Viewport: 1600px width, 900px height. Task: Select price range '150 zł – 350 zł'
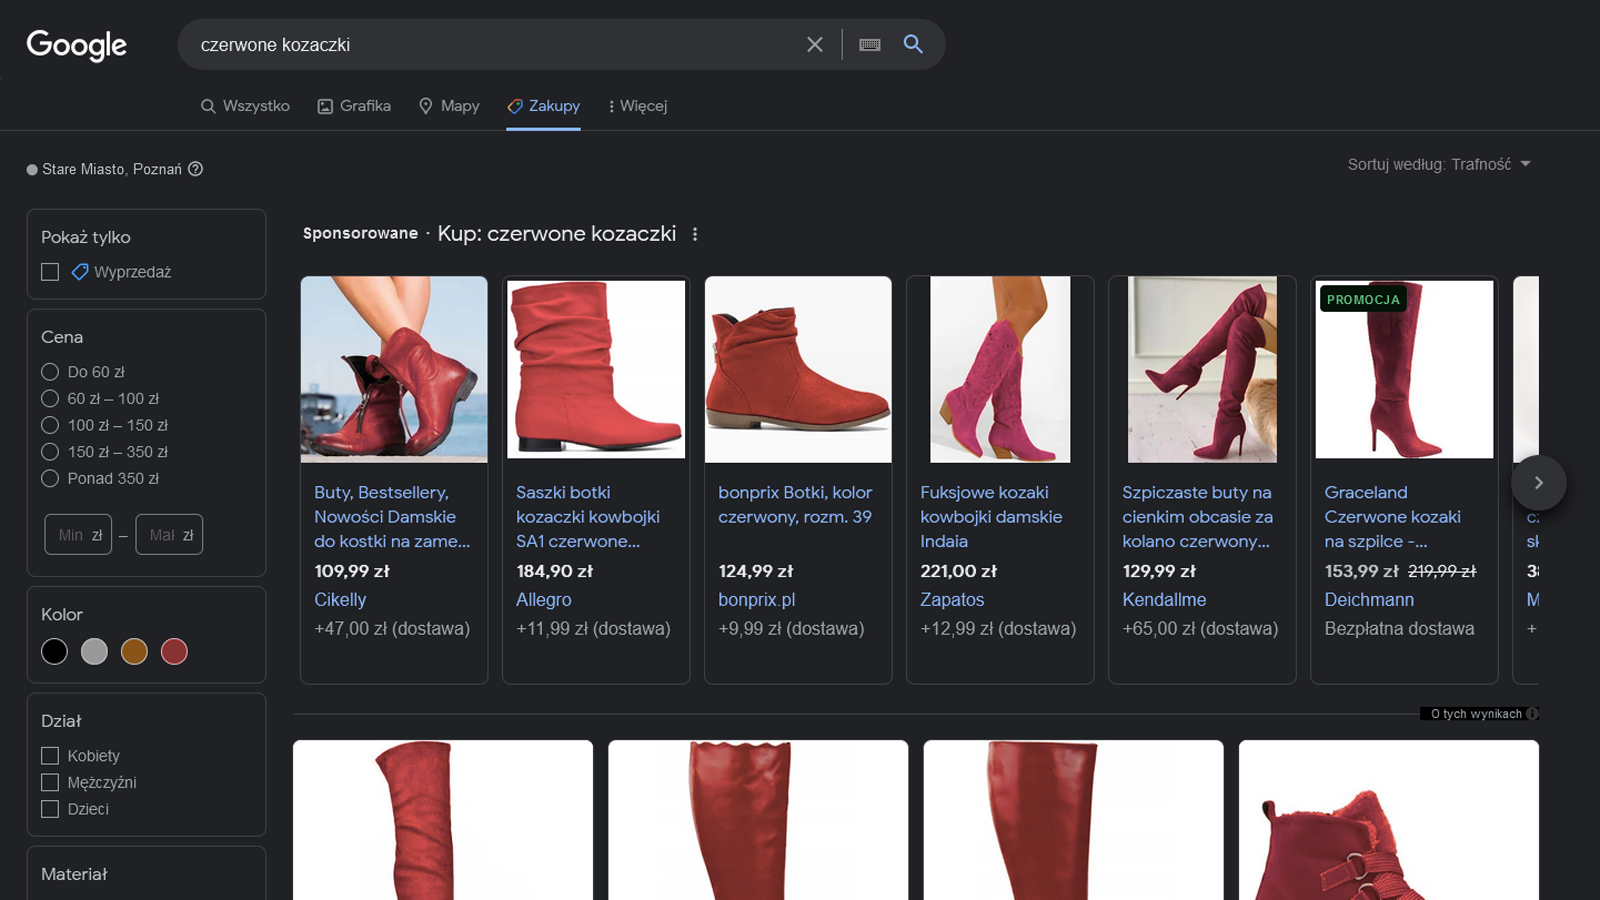click(x=50, y=452)
